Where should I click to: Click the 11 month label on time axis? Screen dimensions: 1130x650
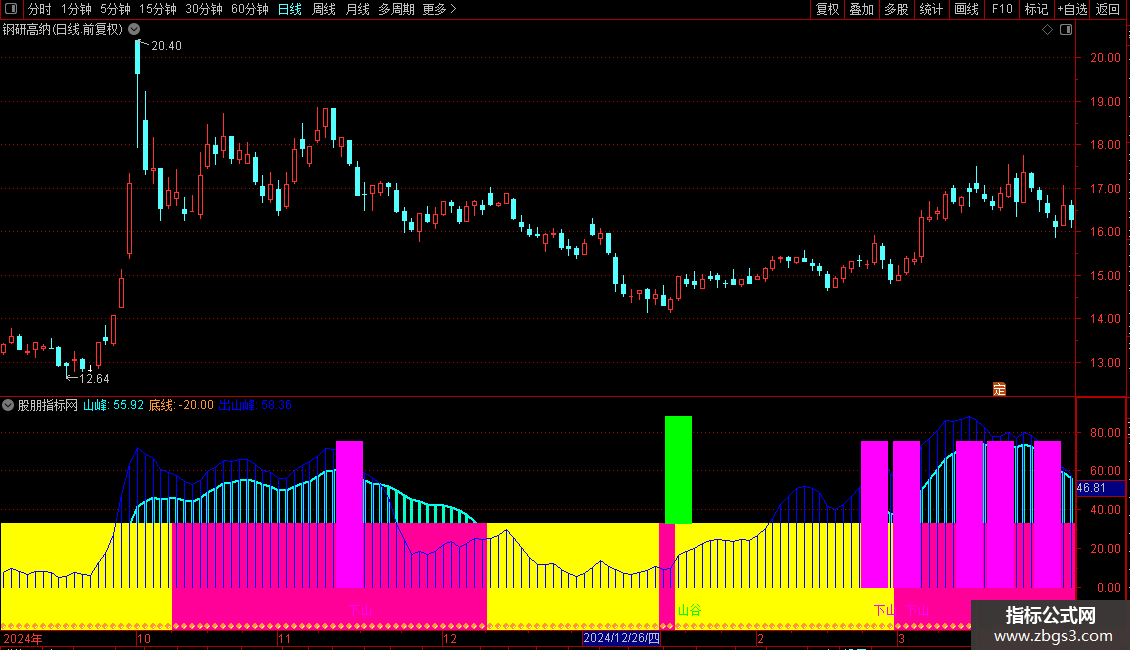(x=284, y=638)
